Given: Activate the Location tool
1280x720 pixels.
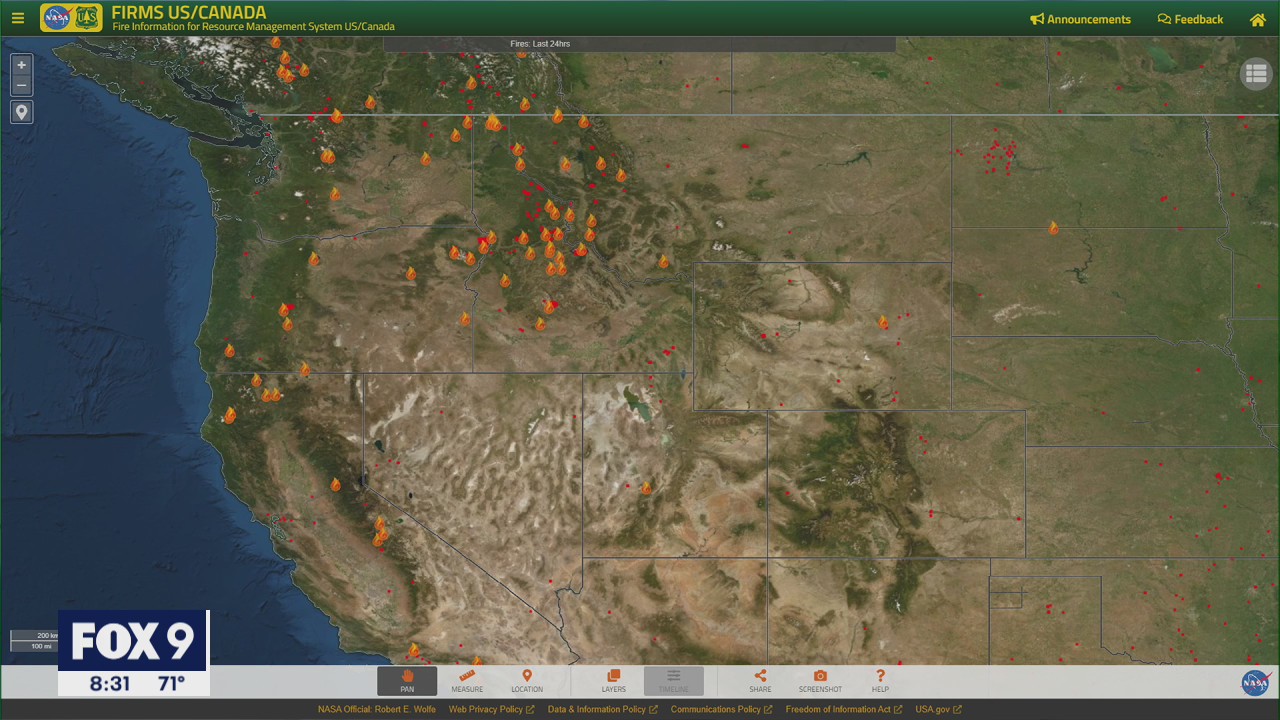Looking at the screenshot, I should tap(527, 681).
